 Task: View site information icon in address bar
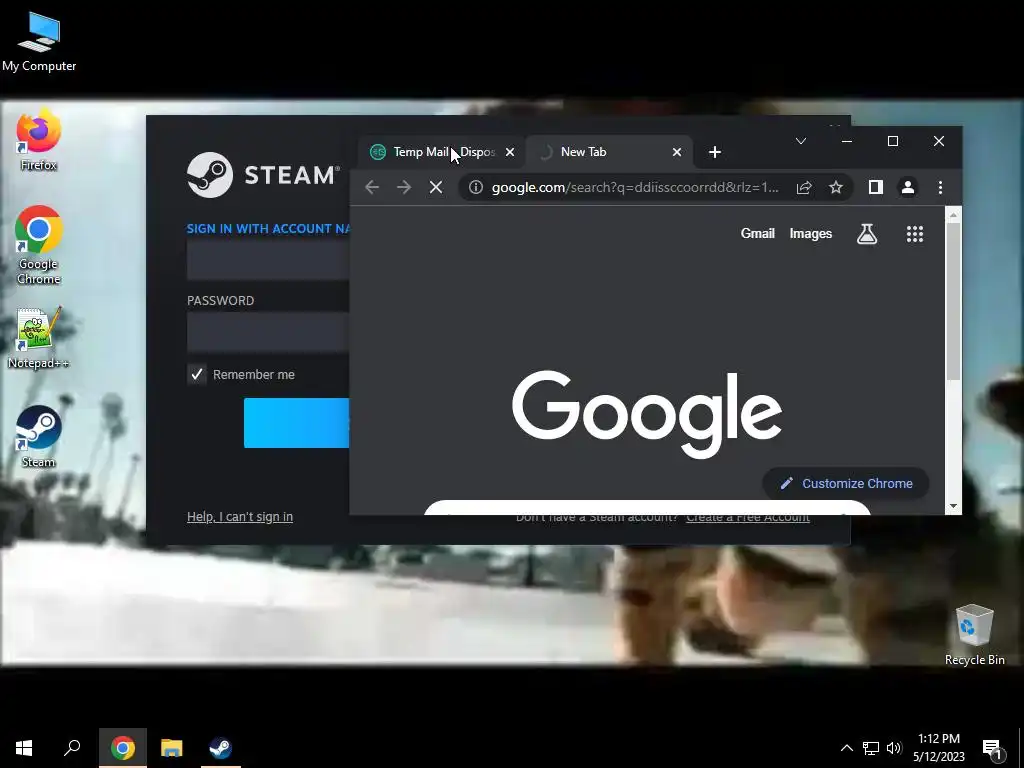click(476, 187)
